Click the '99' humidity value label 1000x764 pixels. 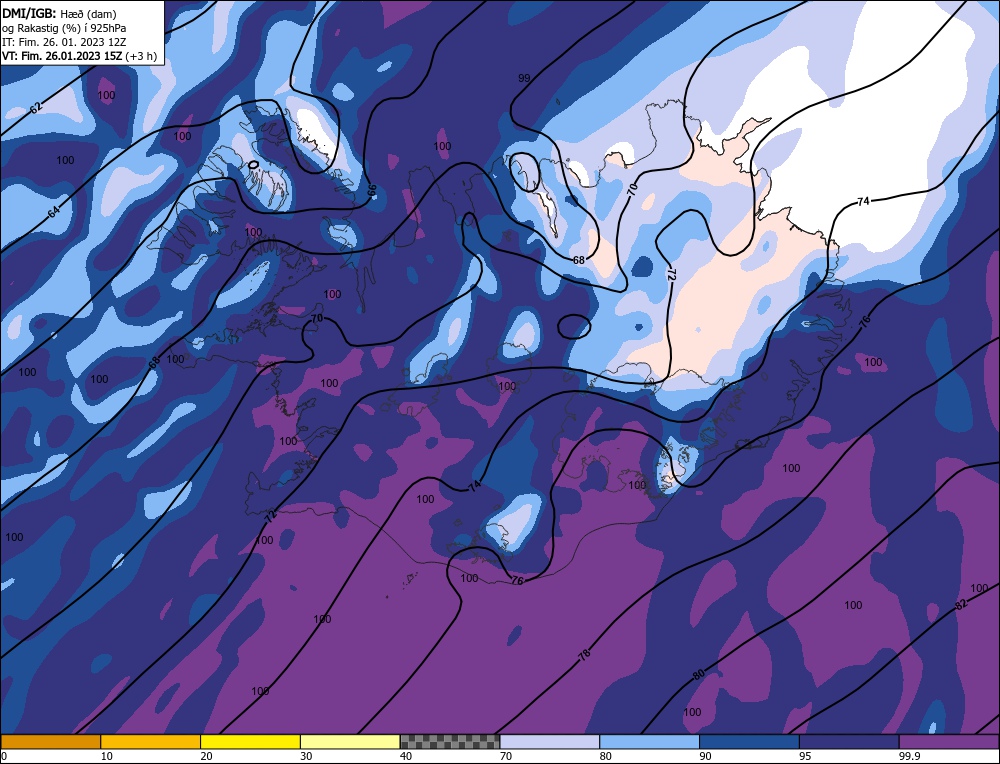click(524, 78)
